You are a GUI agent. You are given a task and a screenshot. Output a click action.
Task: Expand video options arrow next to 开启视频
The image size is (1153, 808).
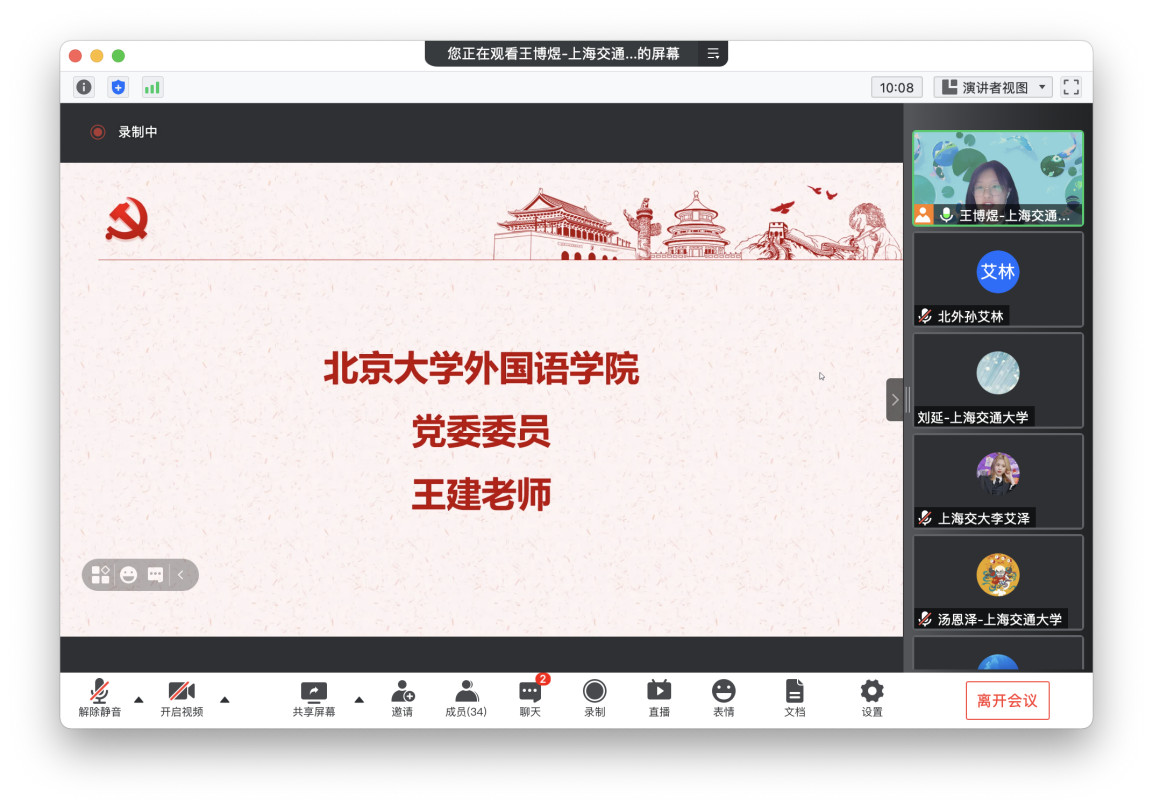click(x=225, y=700)
